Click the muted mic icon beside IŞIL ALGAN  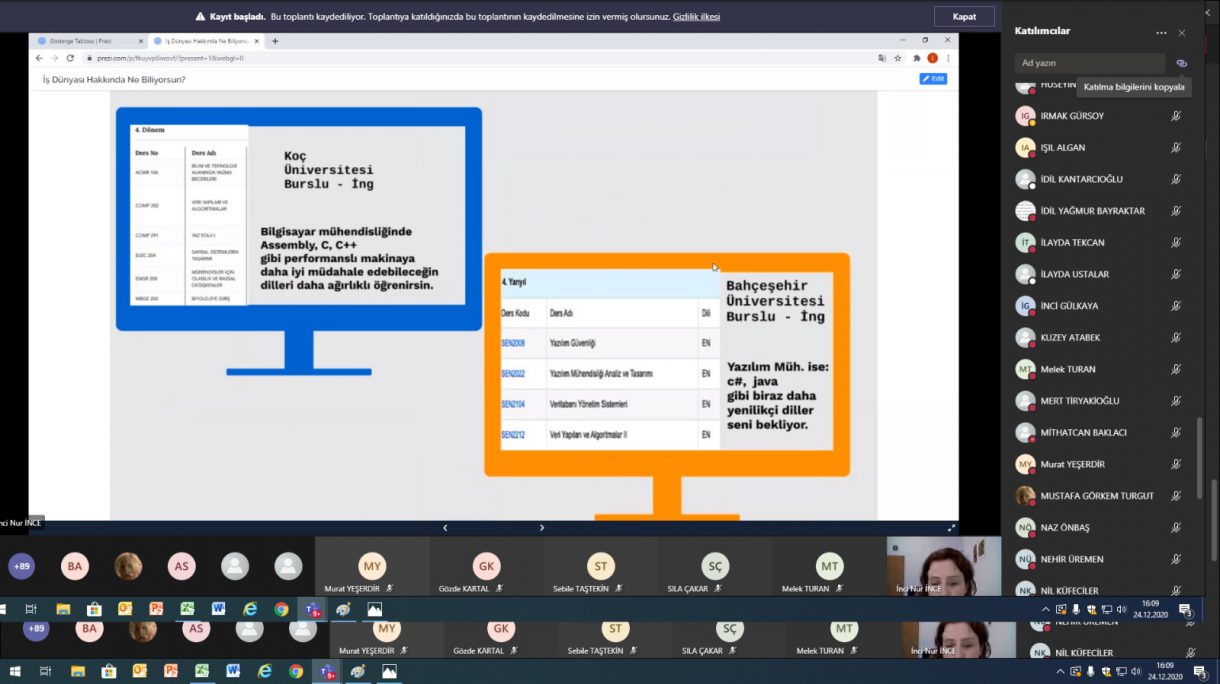click(x=1177, y=148)
